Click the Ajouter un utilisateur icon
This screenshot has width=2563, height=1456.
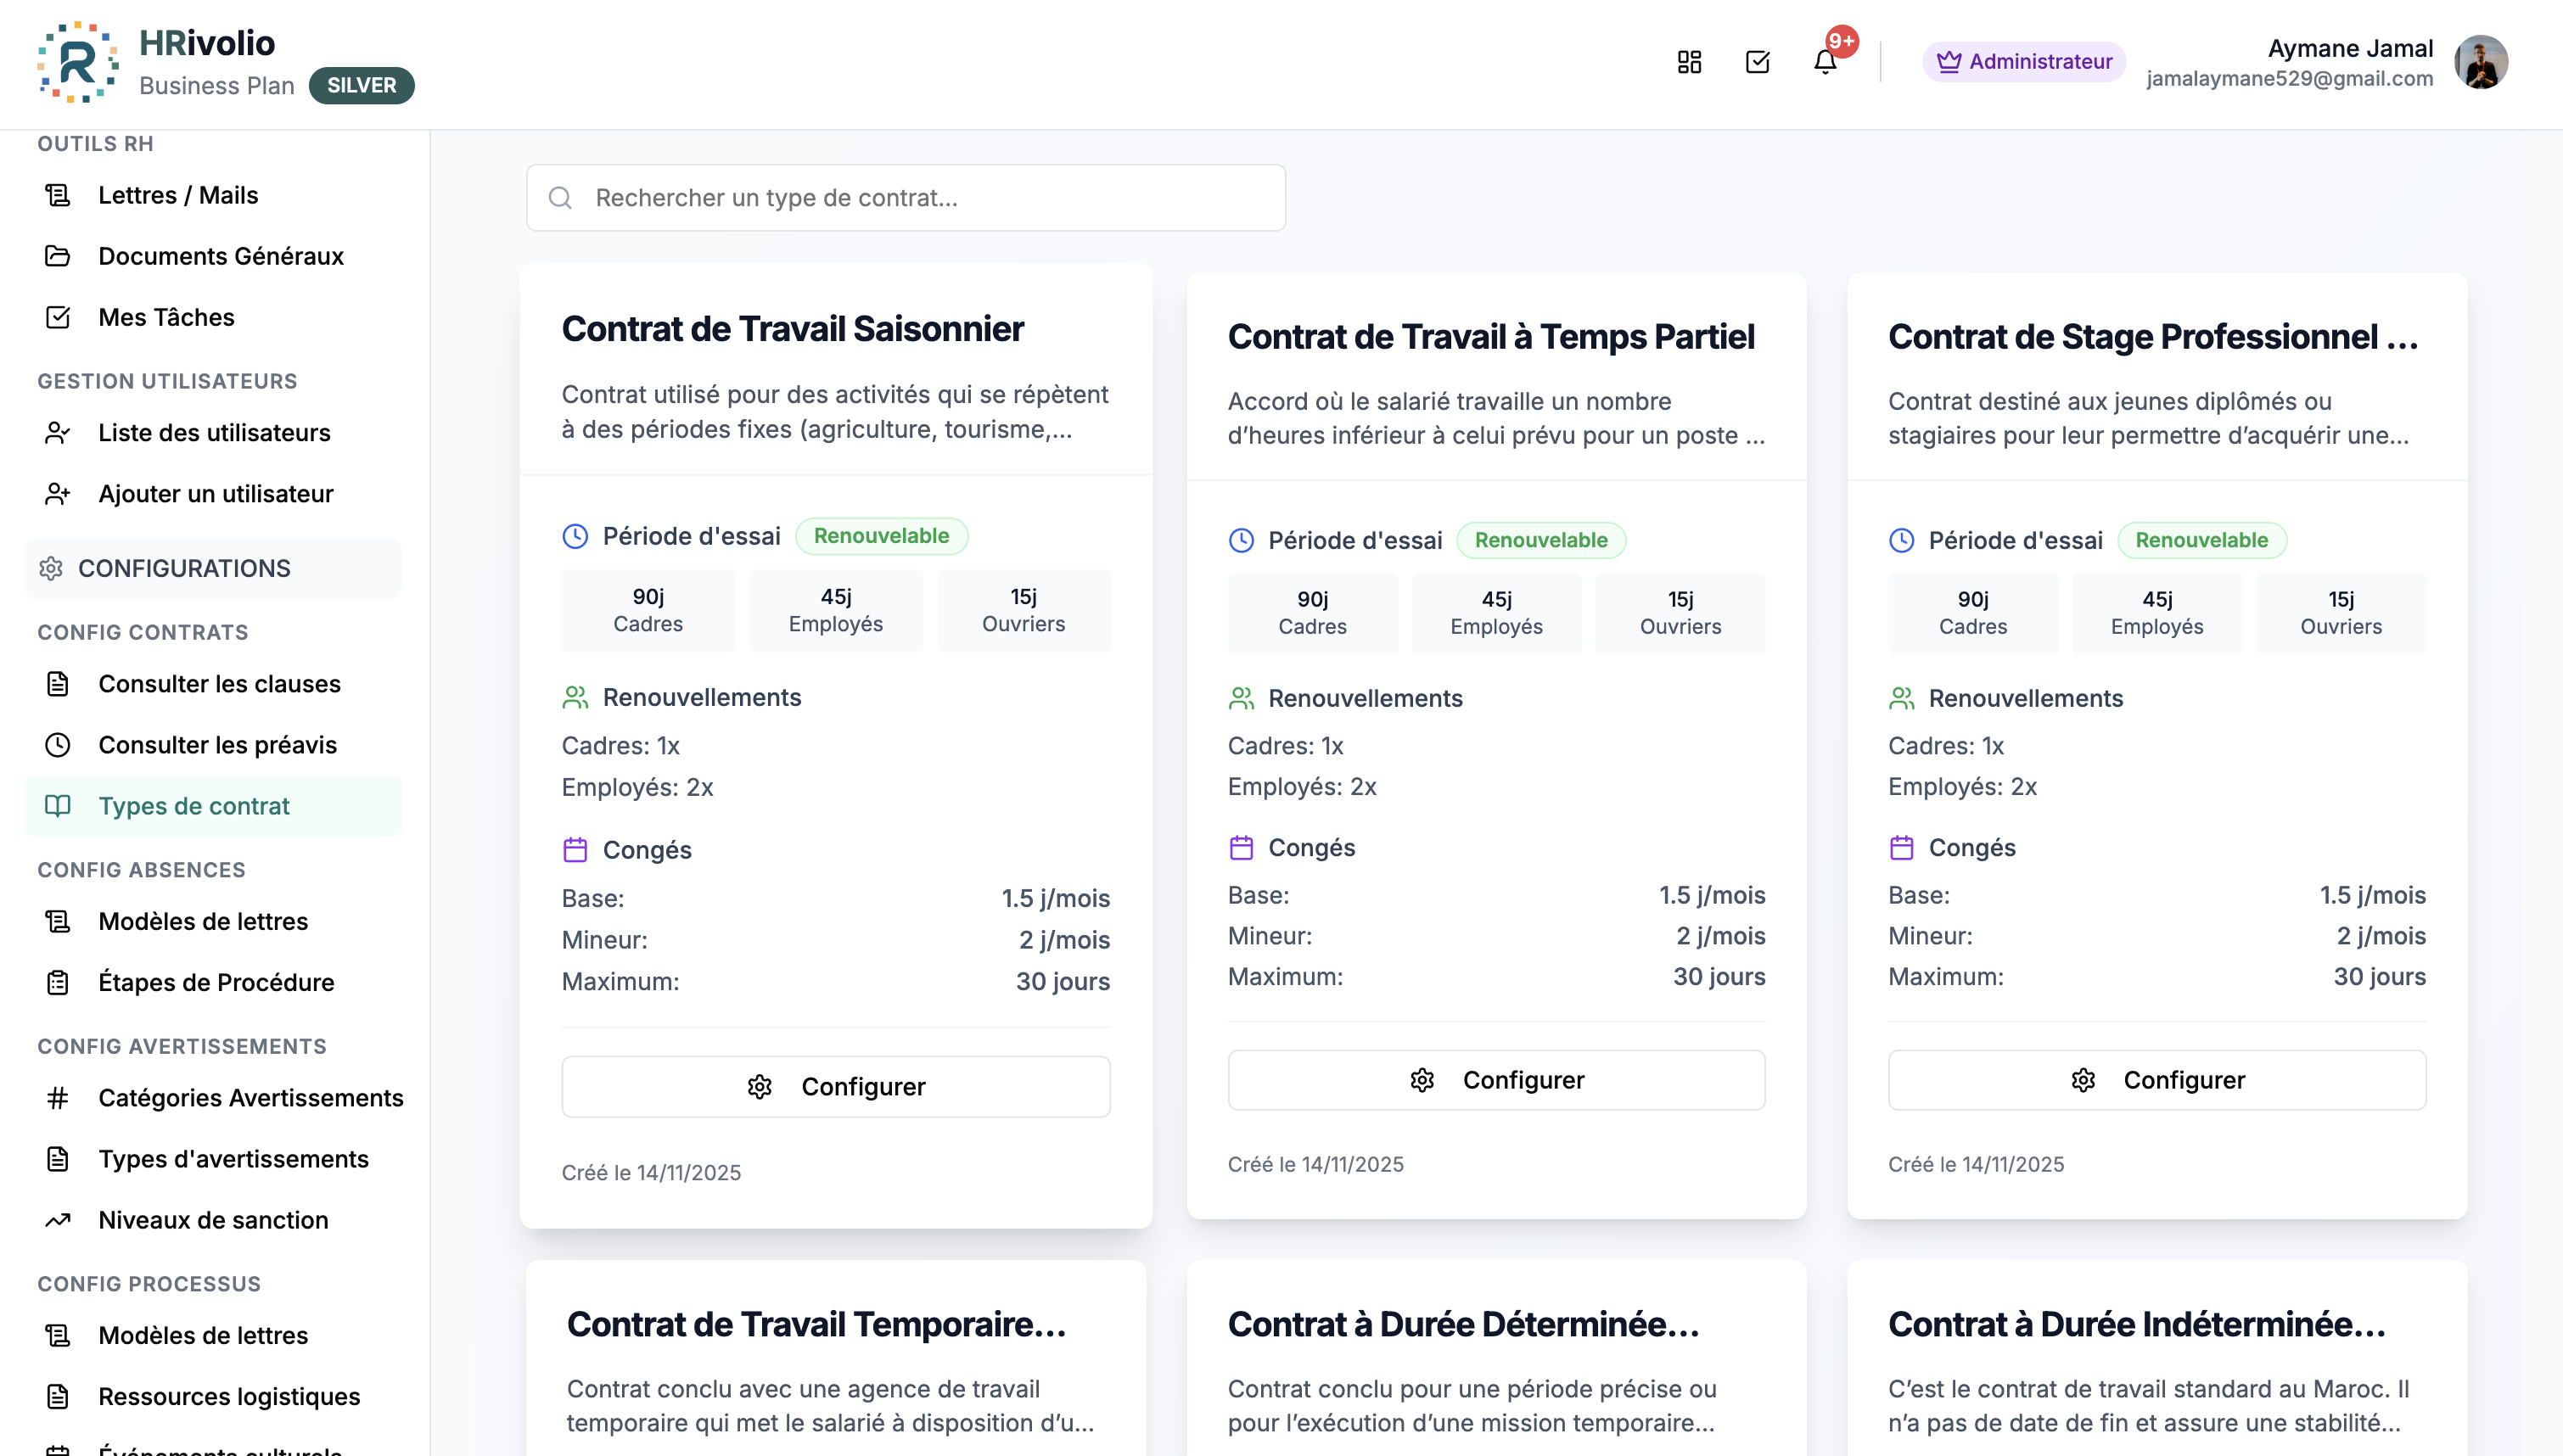coord(58,494)
